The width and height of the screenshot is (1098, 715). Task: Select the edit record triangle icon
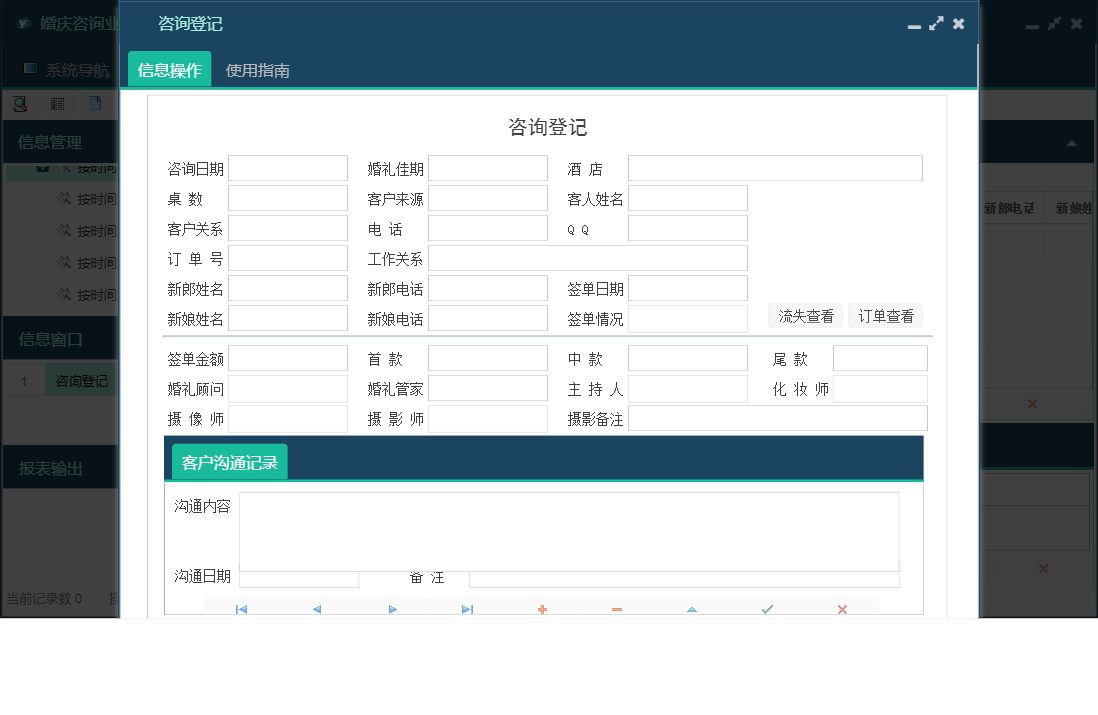691,607
